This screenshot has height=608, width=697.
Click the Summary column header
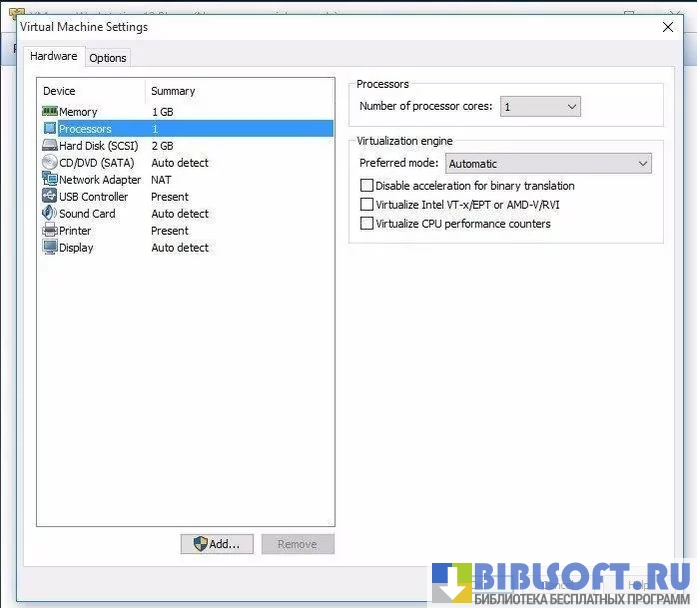point(173,91)
